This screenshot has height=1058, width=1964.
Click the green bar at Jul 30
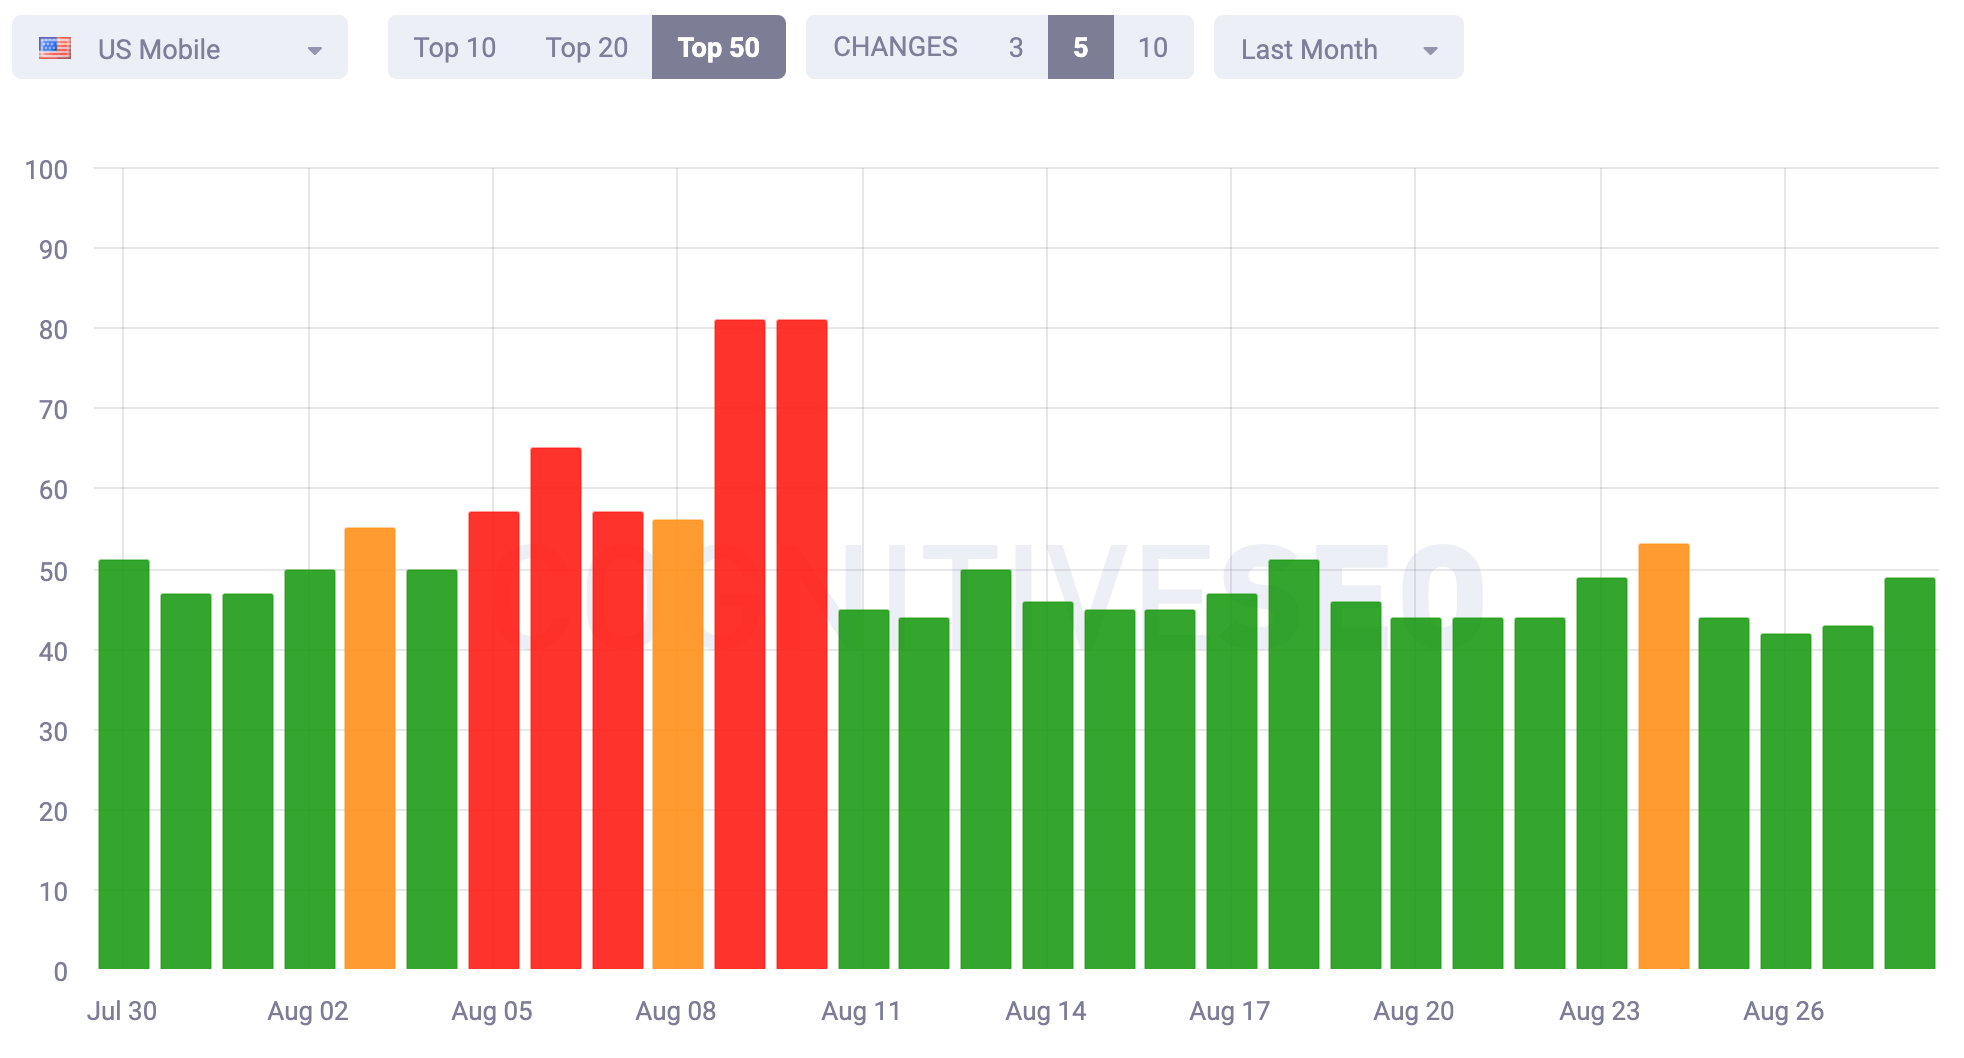(124, 764)
